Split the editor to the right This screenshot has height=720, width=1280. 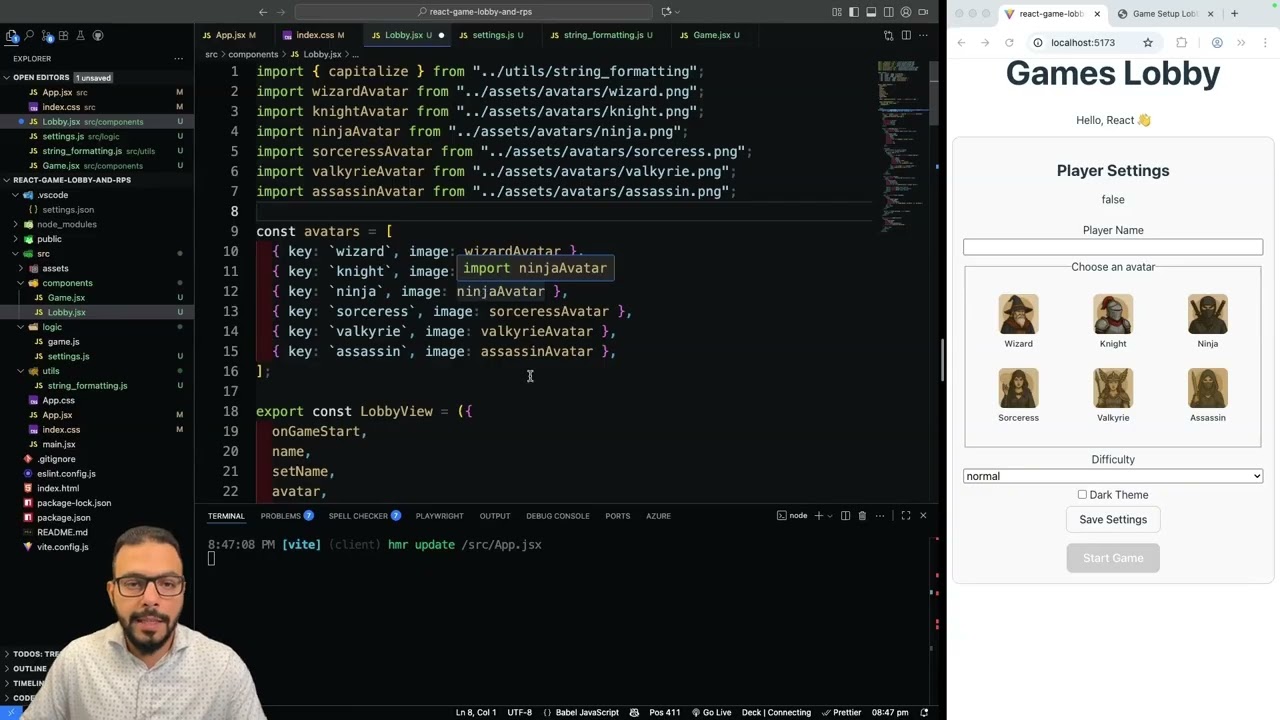(906, 35)
